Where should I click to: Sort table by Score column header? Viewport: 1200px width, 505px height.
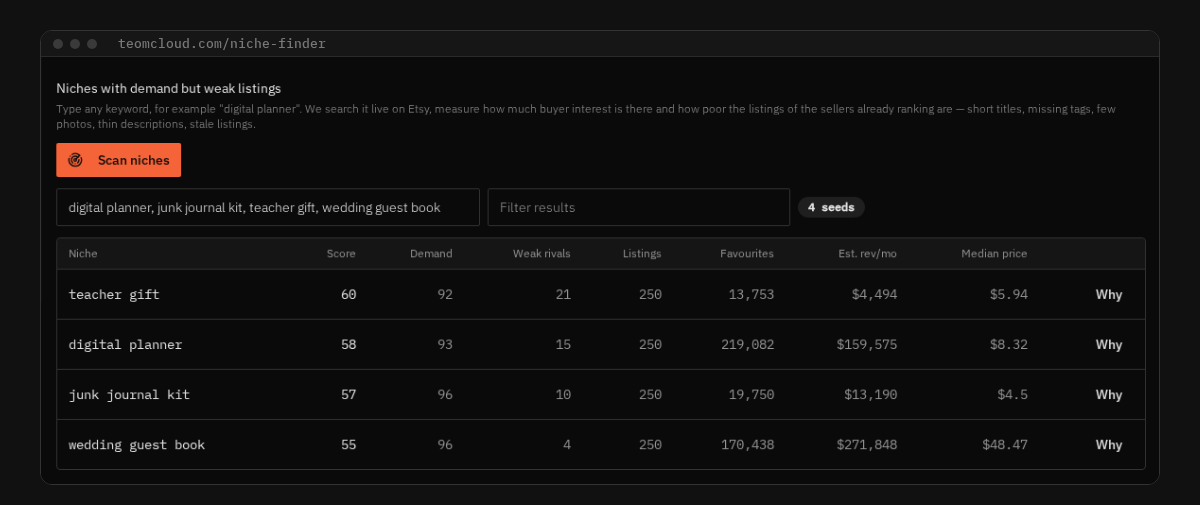(x=341, y=254)
